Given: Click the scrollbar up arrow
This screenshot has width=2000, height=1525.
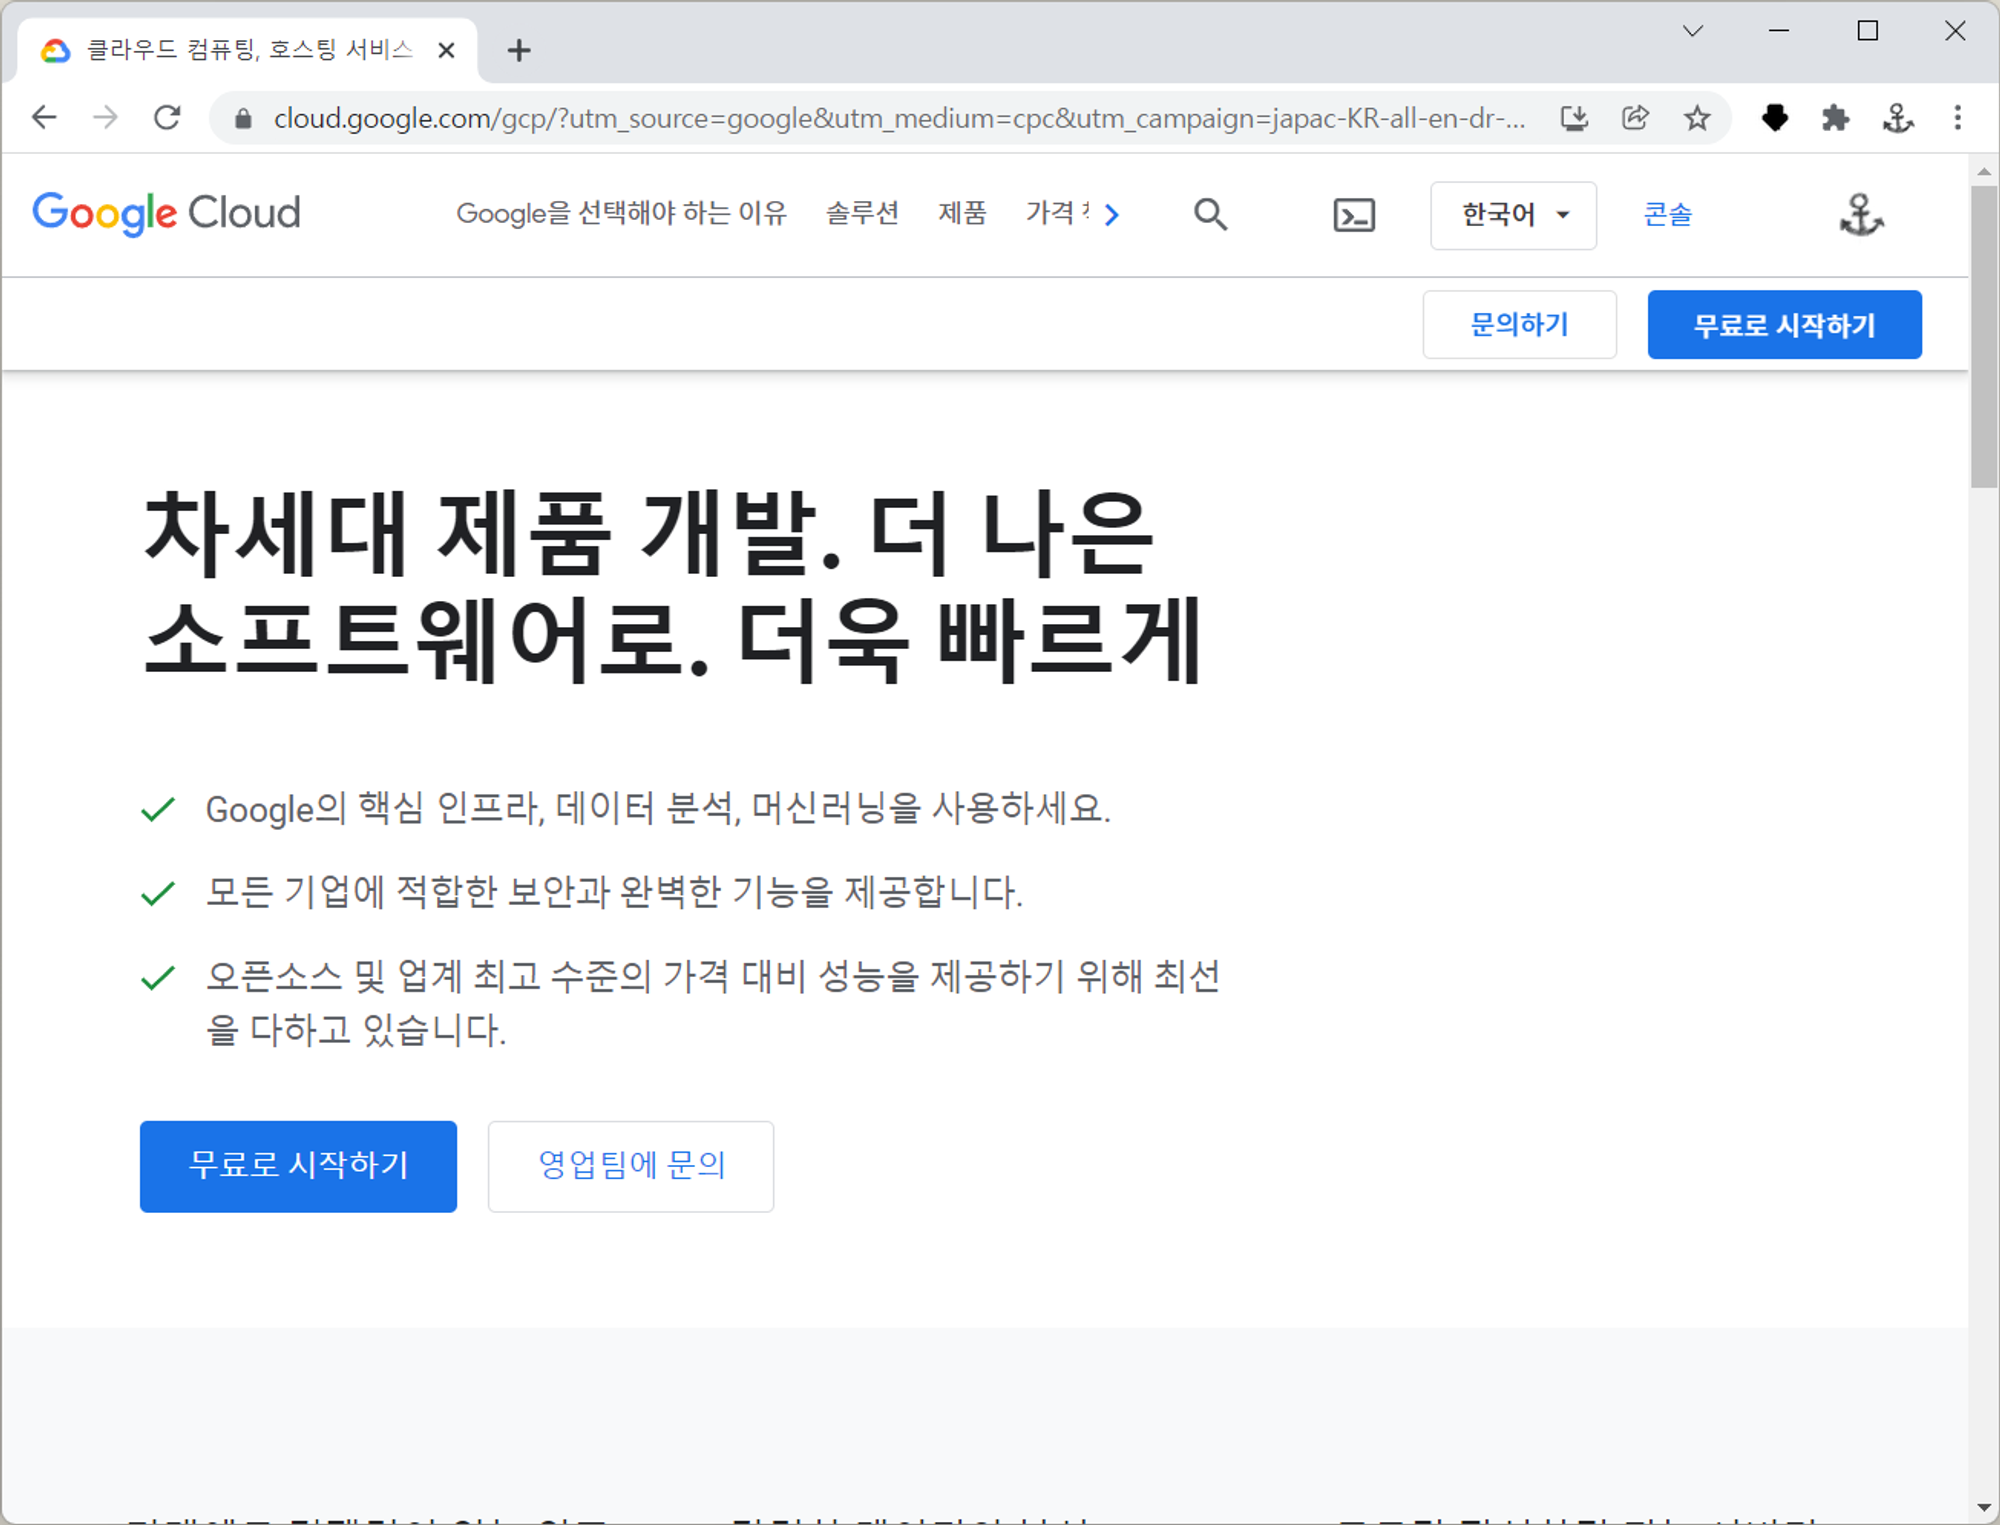Looking at the screenshot, I should (1984, 172).
